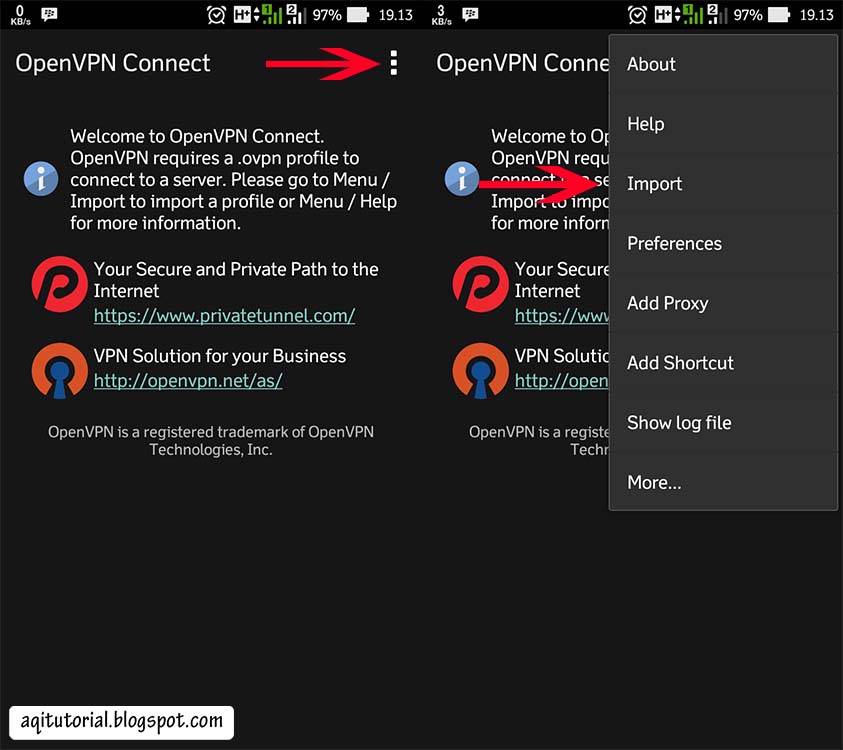Open Show log file
Viewport: 843px width, 750px height.
coord(679,423)
